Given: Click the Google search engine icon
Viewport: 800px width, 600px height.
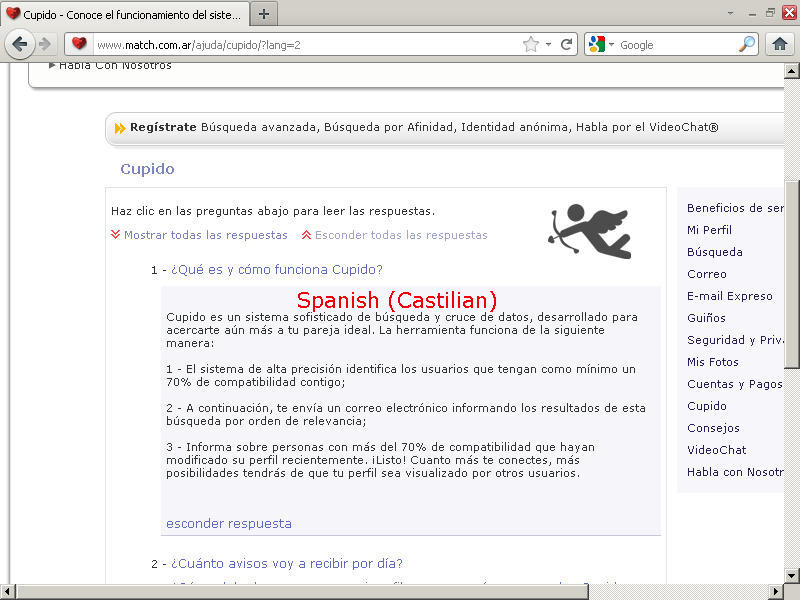Looking at the screenshot, I should click(596, 44).
